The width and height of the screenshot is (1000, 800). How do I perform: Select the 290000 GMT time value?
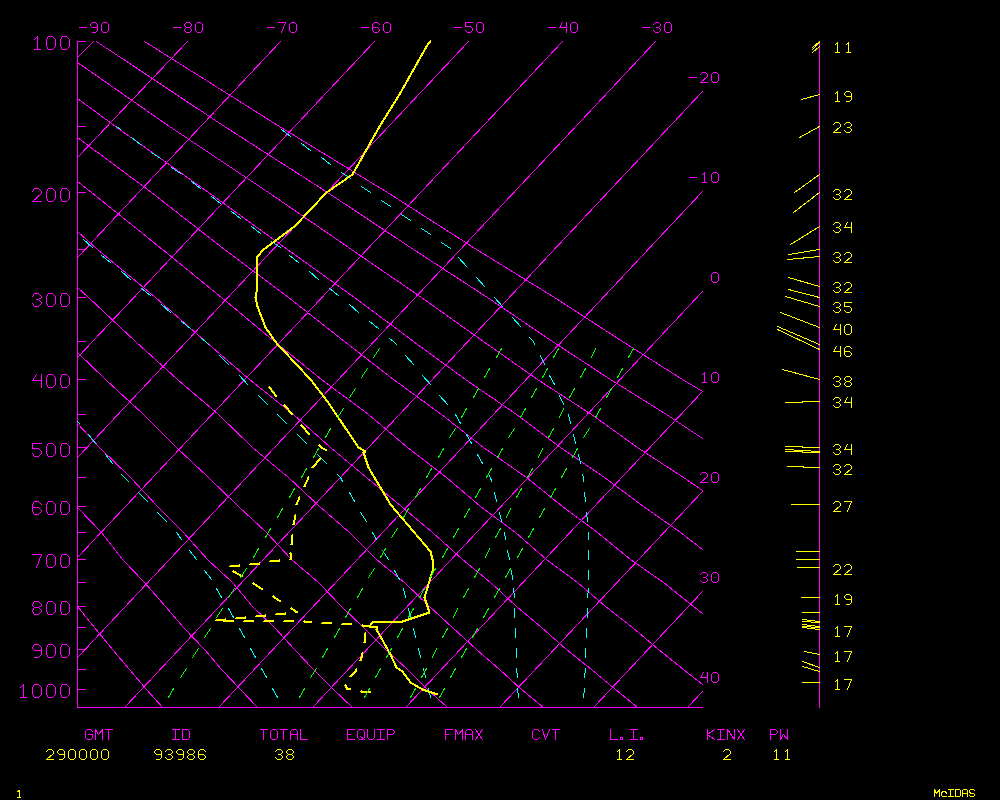[77, 755]
